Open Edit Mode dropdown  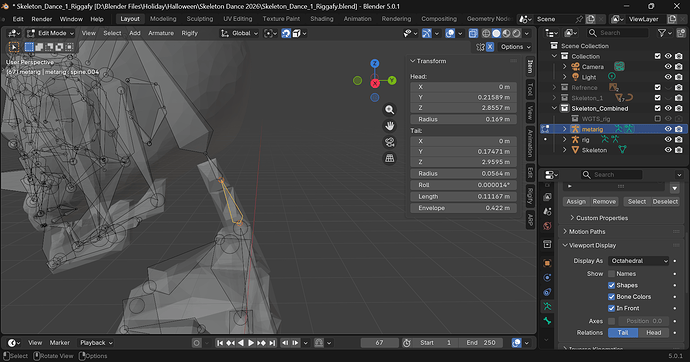[51, 33]
